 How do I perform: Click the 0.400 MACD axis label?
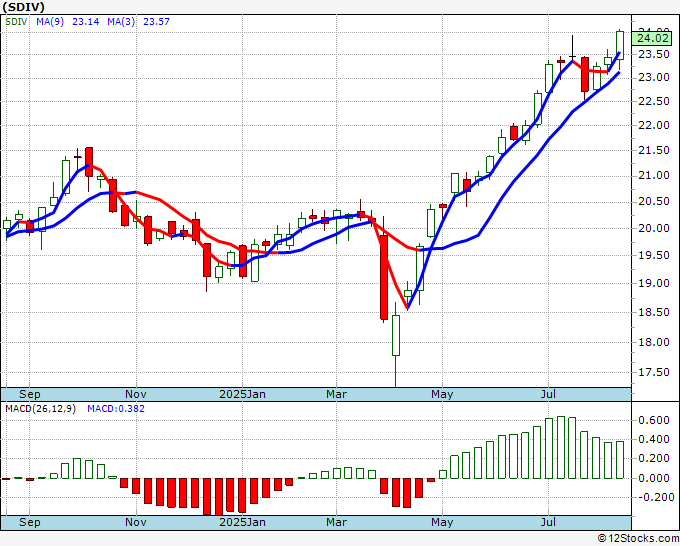654,439
